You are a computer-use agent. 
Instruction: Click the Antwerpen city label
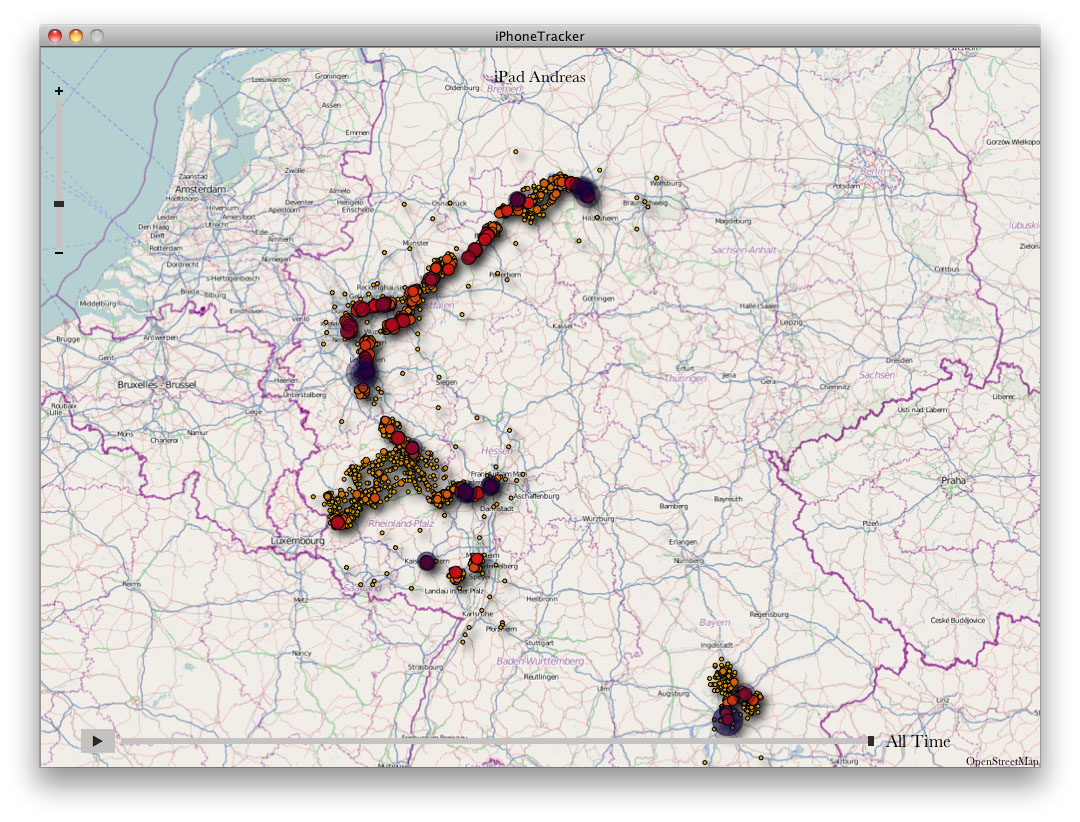point(160,338)
